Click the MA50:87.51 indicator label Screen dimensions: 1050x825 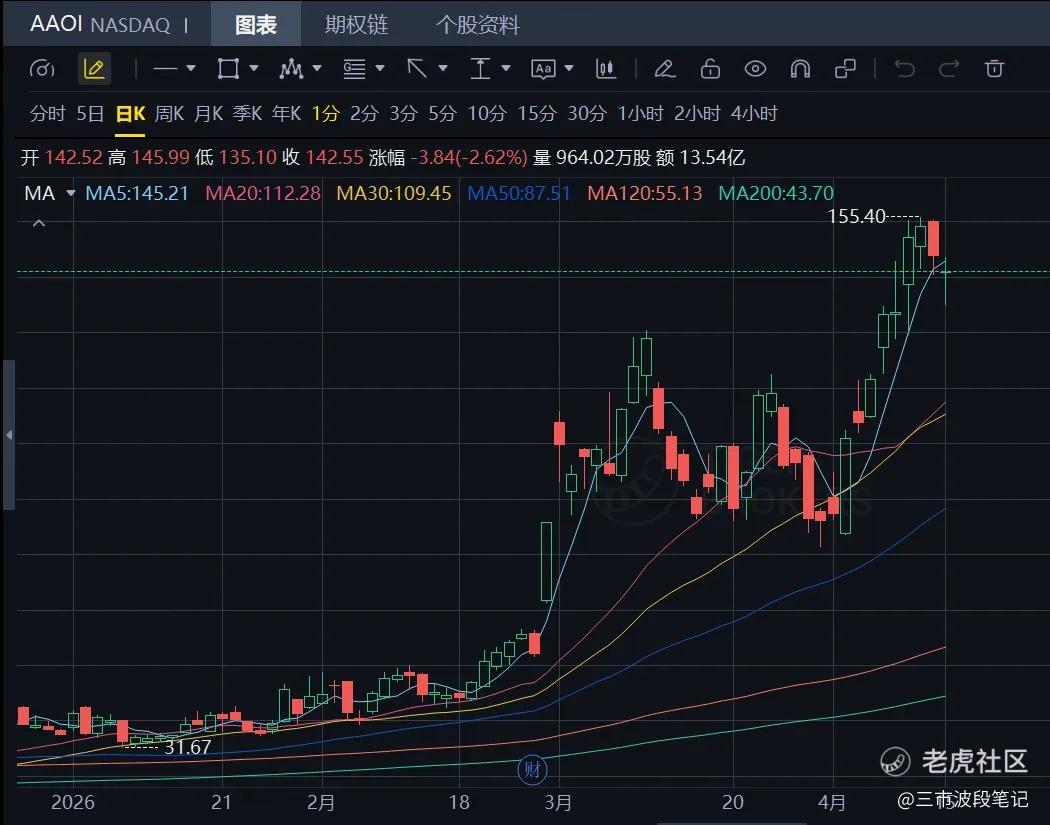click(x=519, y=194)
